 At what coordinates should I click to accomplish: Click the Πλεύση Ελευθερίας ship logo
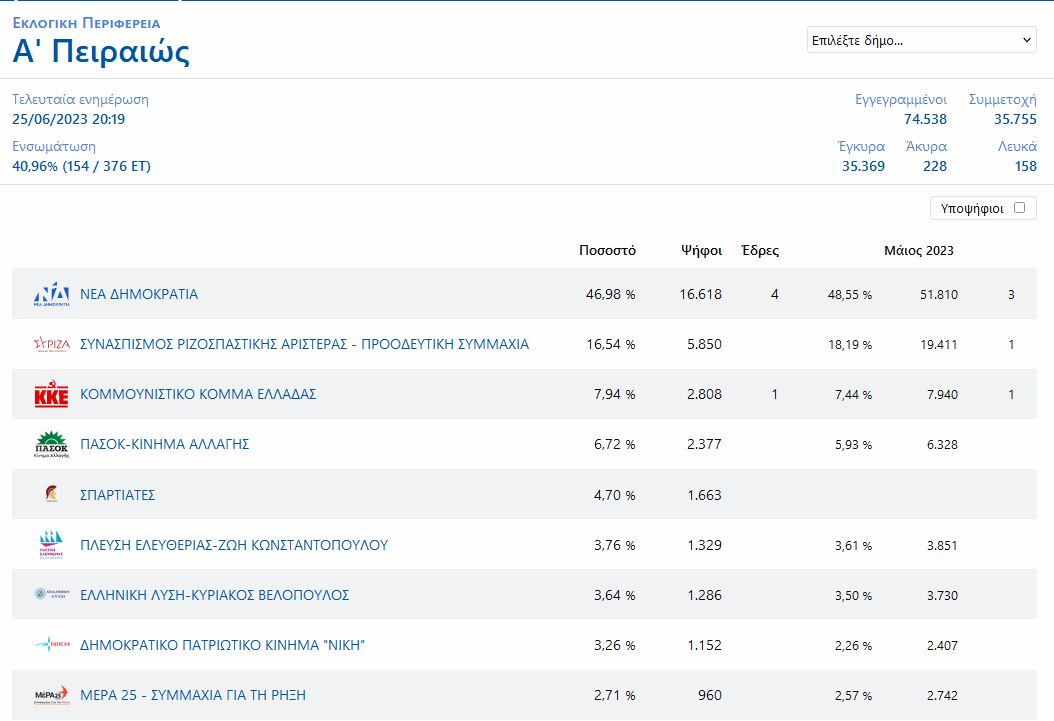pos(51,545)
